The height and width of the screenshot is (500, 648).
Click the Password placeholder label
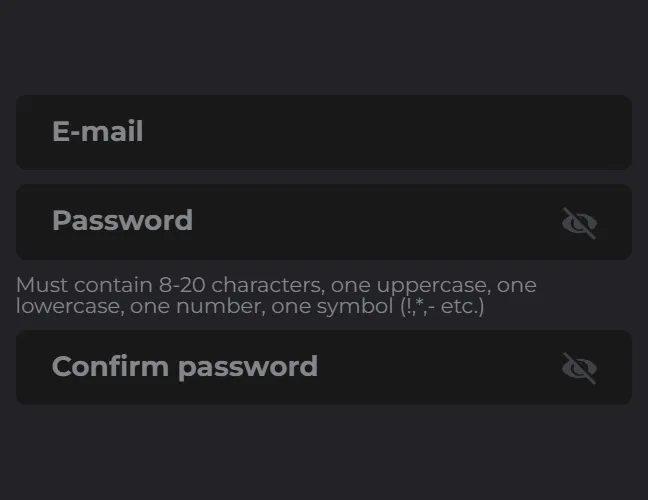pyautogui.click(x=122, y=220)
